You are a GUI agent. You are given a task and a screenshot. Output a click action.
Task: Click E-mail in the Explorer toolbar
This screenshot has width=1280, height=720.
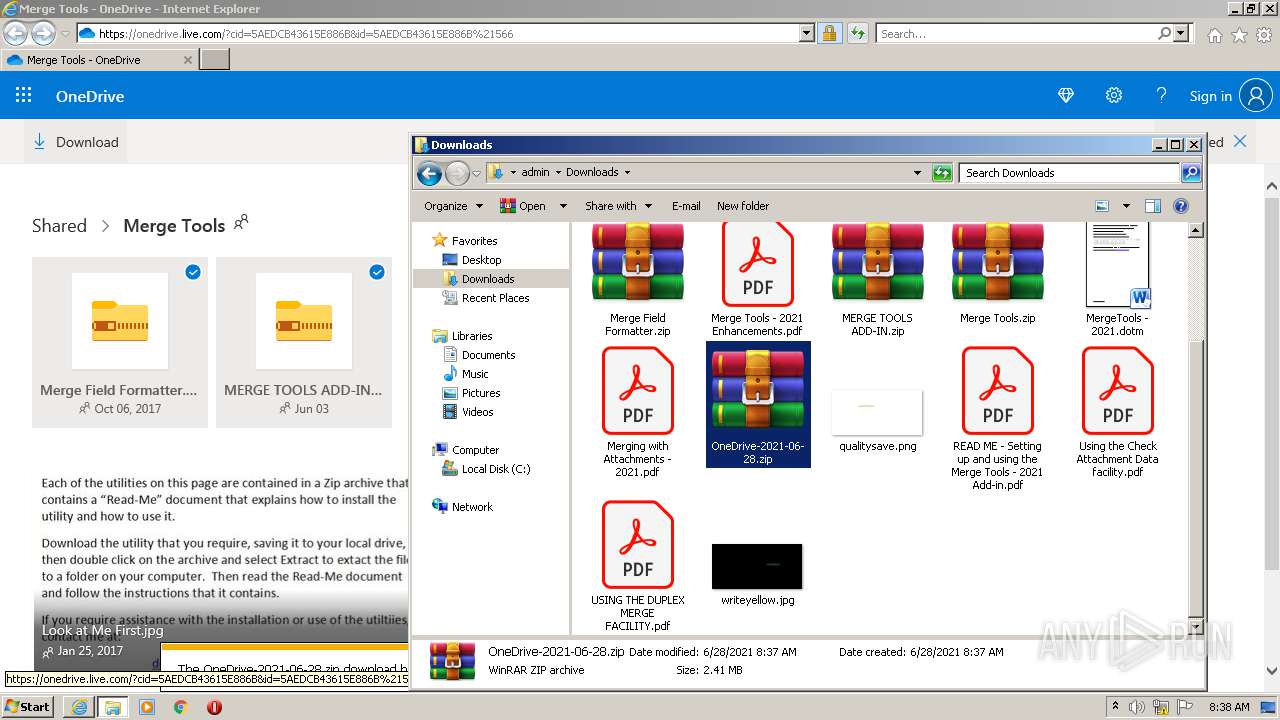point(686,206)
